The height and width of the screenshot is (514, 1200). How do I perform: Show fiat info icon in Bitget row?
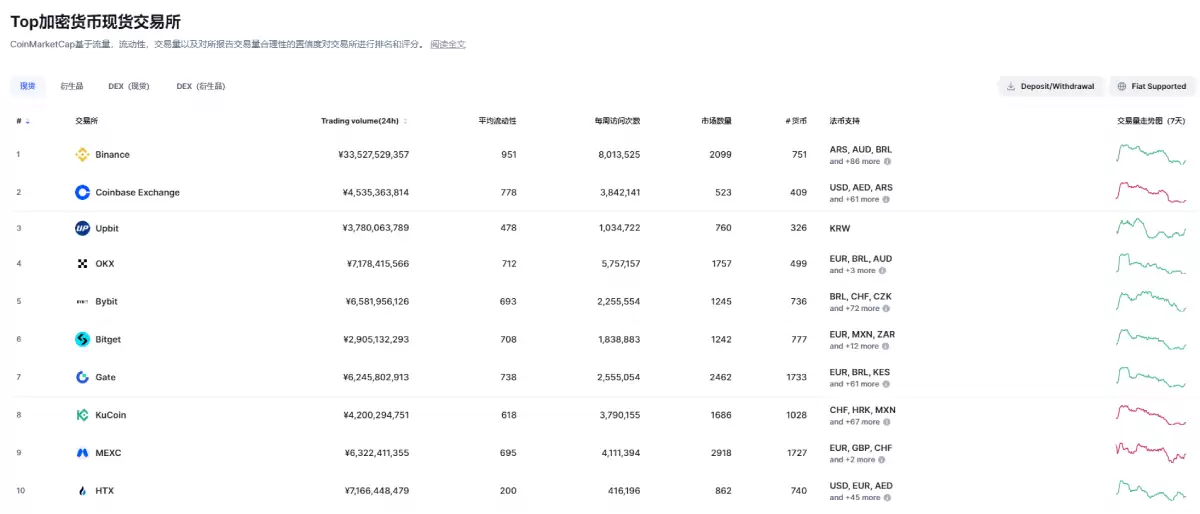[887, 346]
